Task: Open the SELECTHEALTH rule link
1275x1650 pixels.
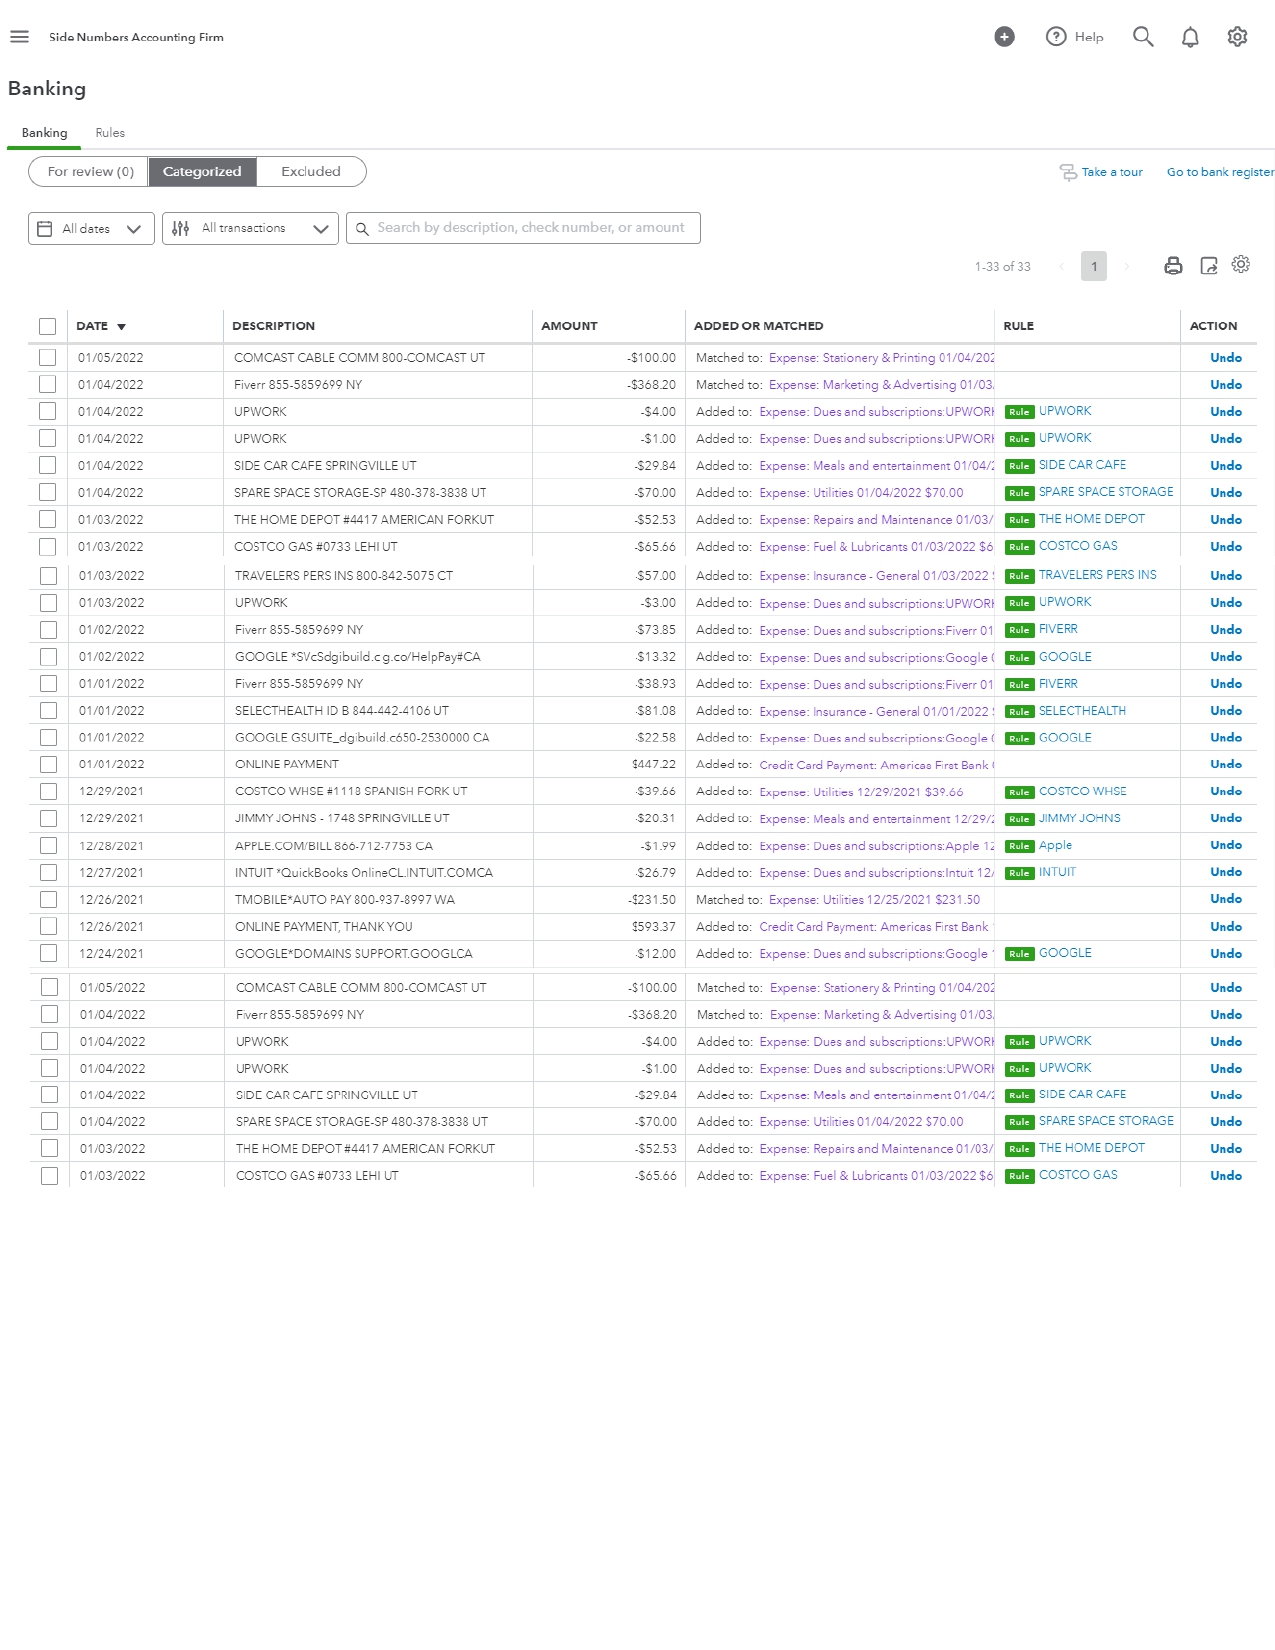Action: click(x=1082, y=711)
